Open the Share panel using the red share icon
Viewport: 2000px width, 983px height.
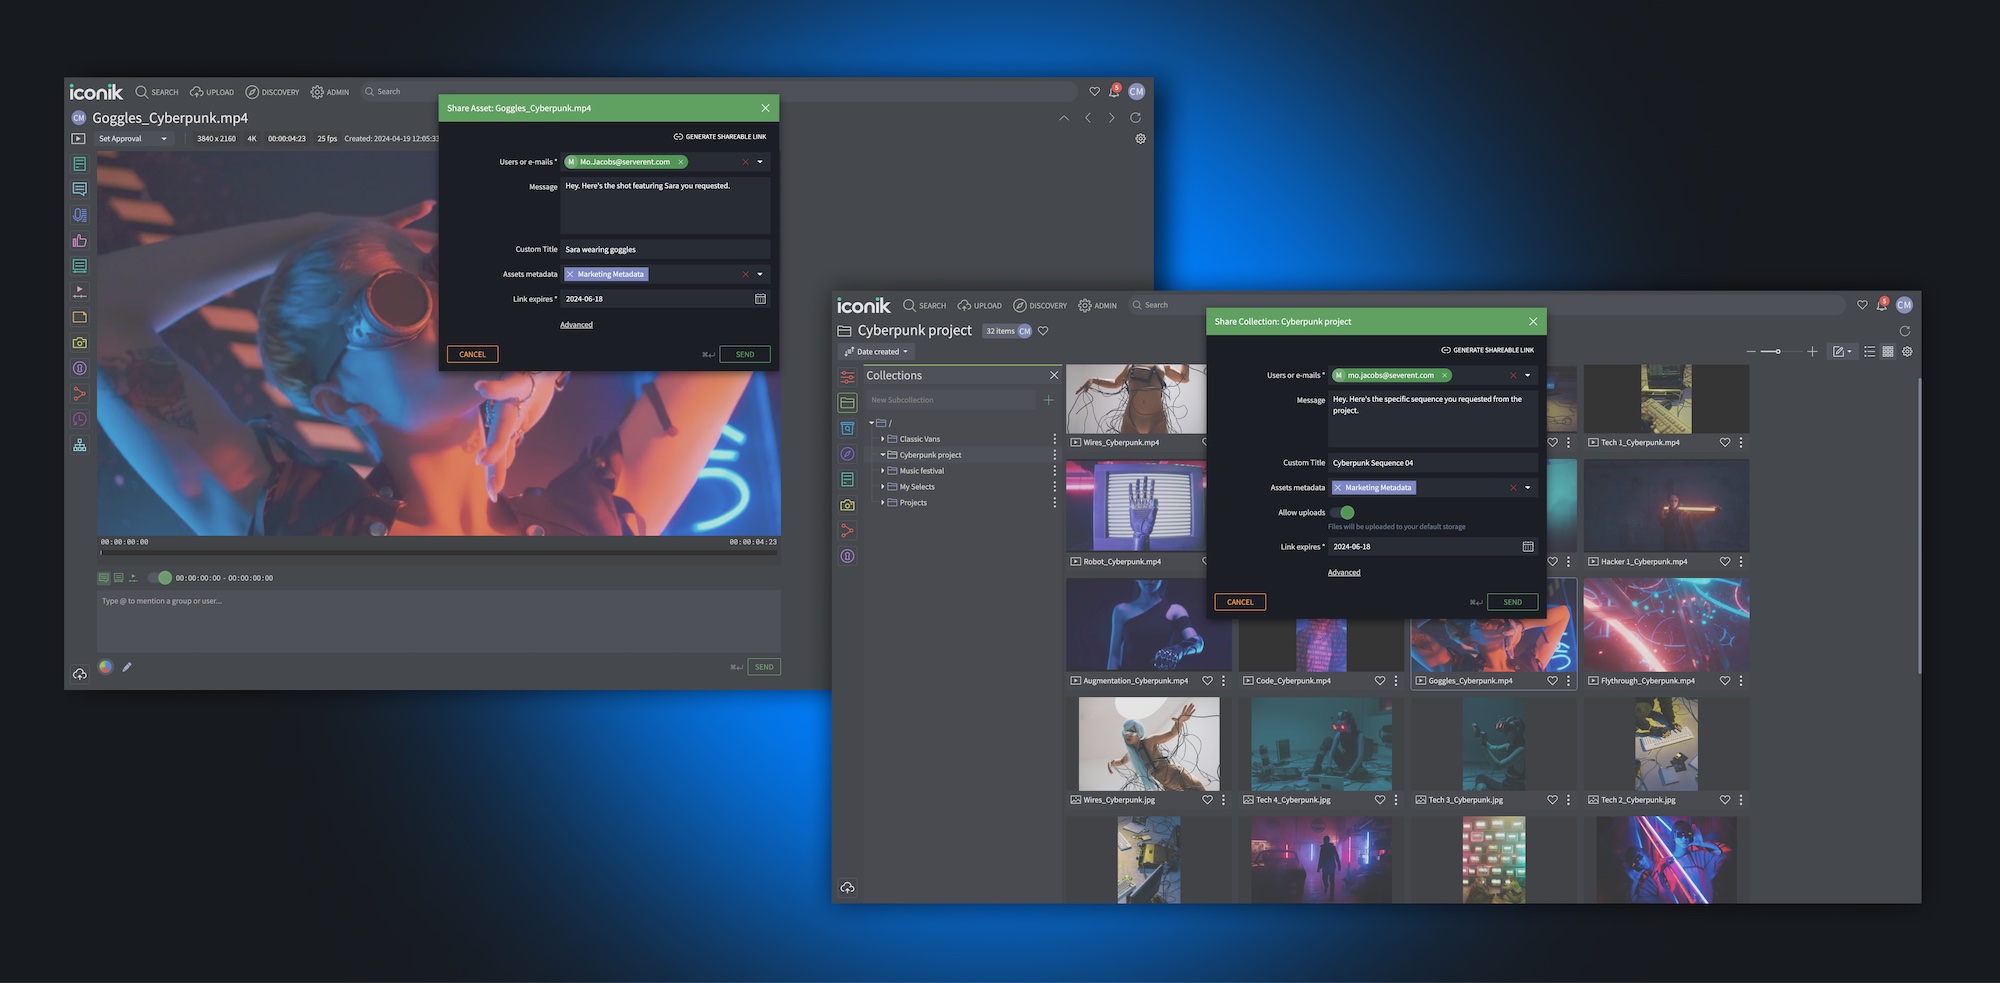point(79,393)
